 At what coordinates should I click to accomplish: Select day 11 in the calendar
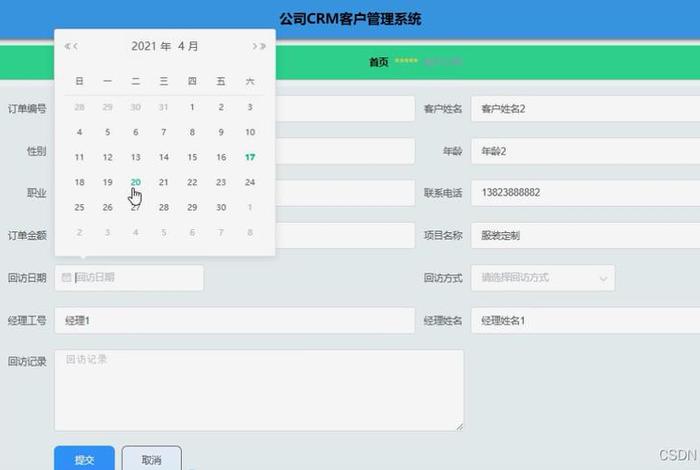pyautogui.click(x=79, y=157)
